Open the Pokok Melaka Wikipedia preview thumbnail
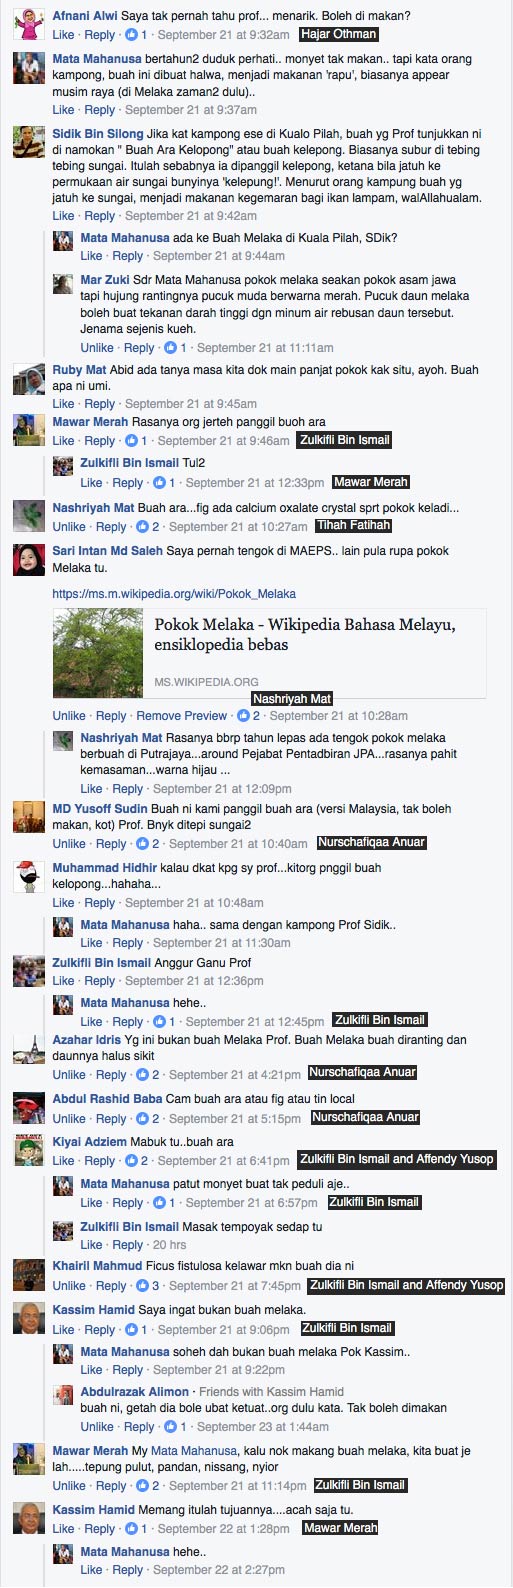Screen dimensions: 513x1588 (98, 653)
